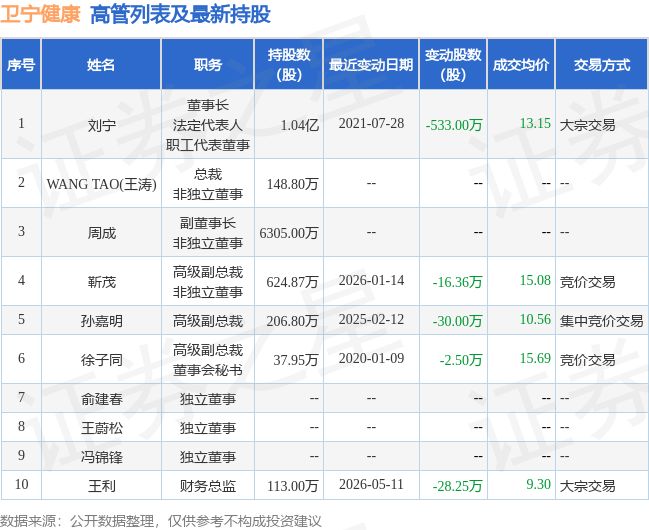Viewport: 649px width, 530px height.
Task: Click the 财务总监 position cell
Action: click(x=208, y=486)
